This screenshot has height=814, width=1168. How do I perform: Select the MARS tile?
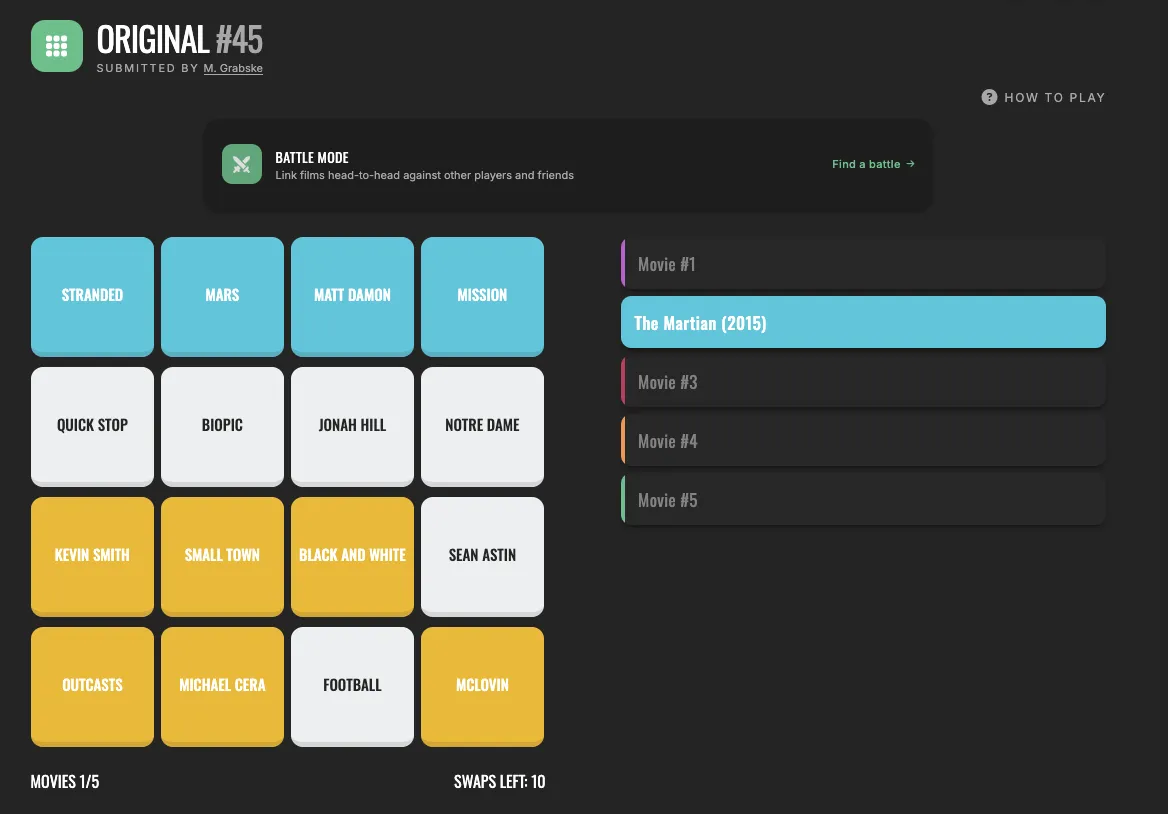tap(223, 296)
